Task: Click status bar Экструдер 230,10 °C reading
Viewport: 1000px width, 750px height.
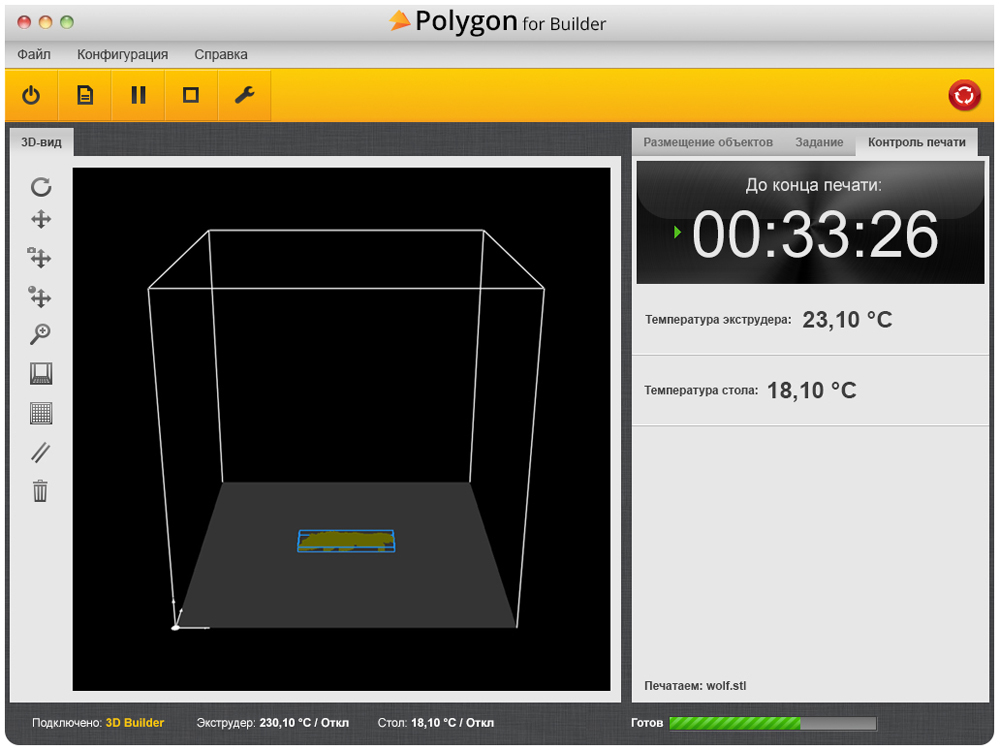Action: point(272,723)
